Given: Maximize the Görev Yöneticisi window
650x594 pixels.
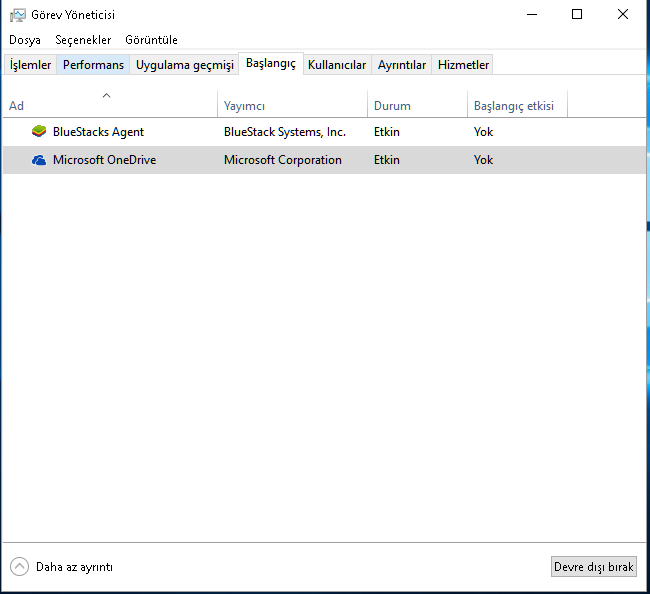Looking at the screenshot, I should coord(577,15).
